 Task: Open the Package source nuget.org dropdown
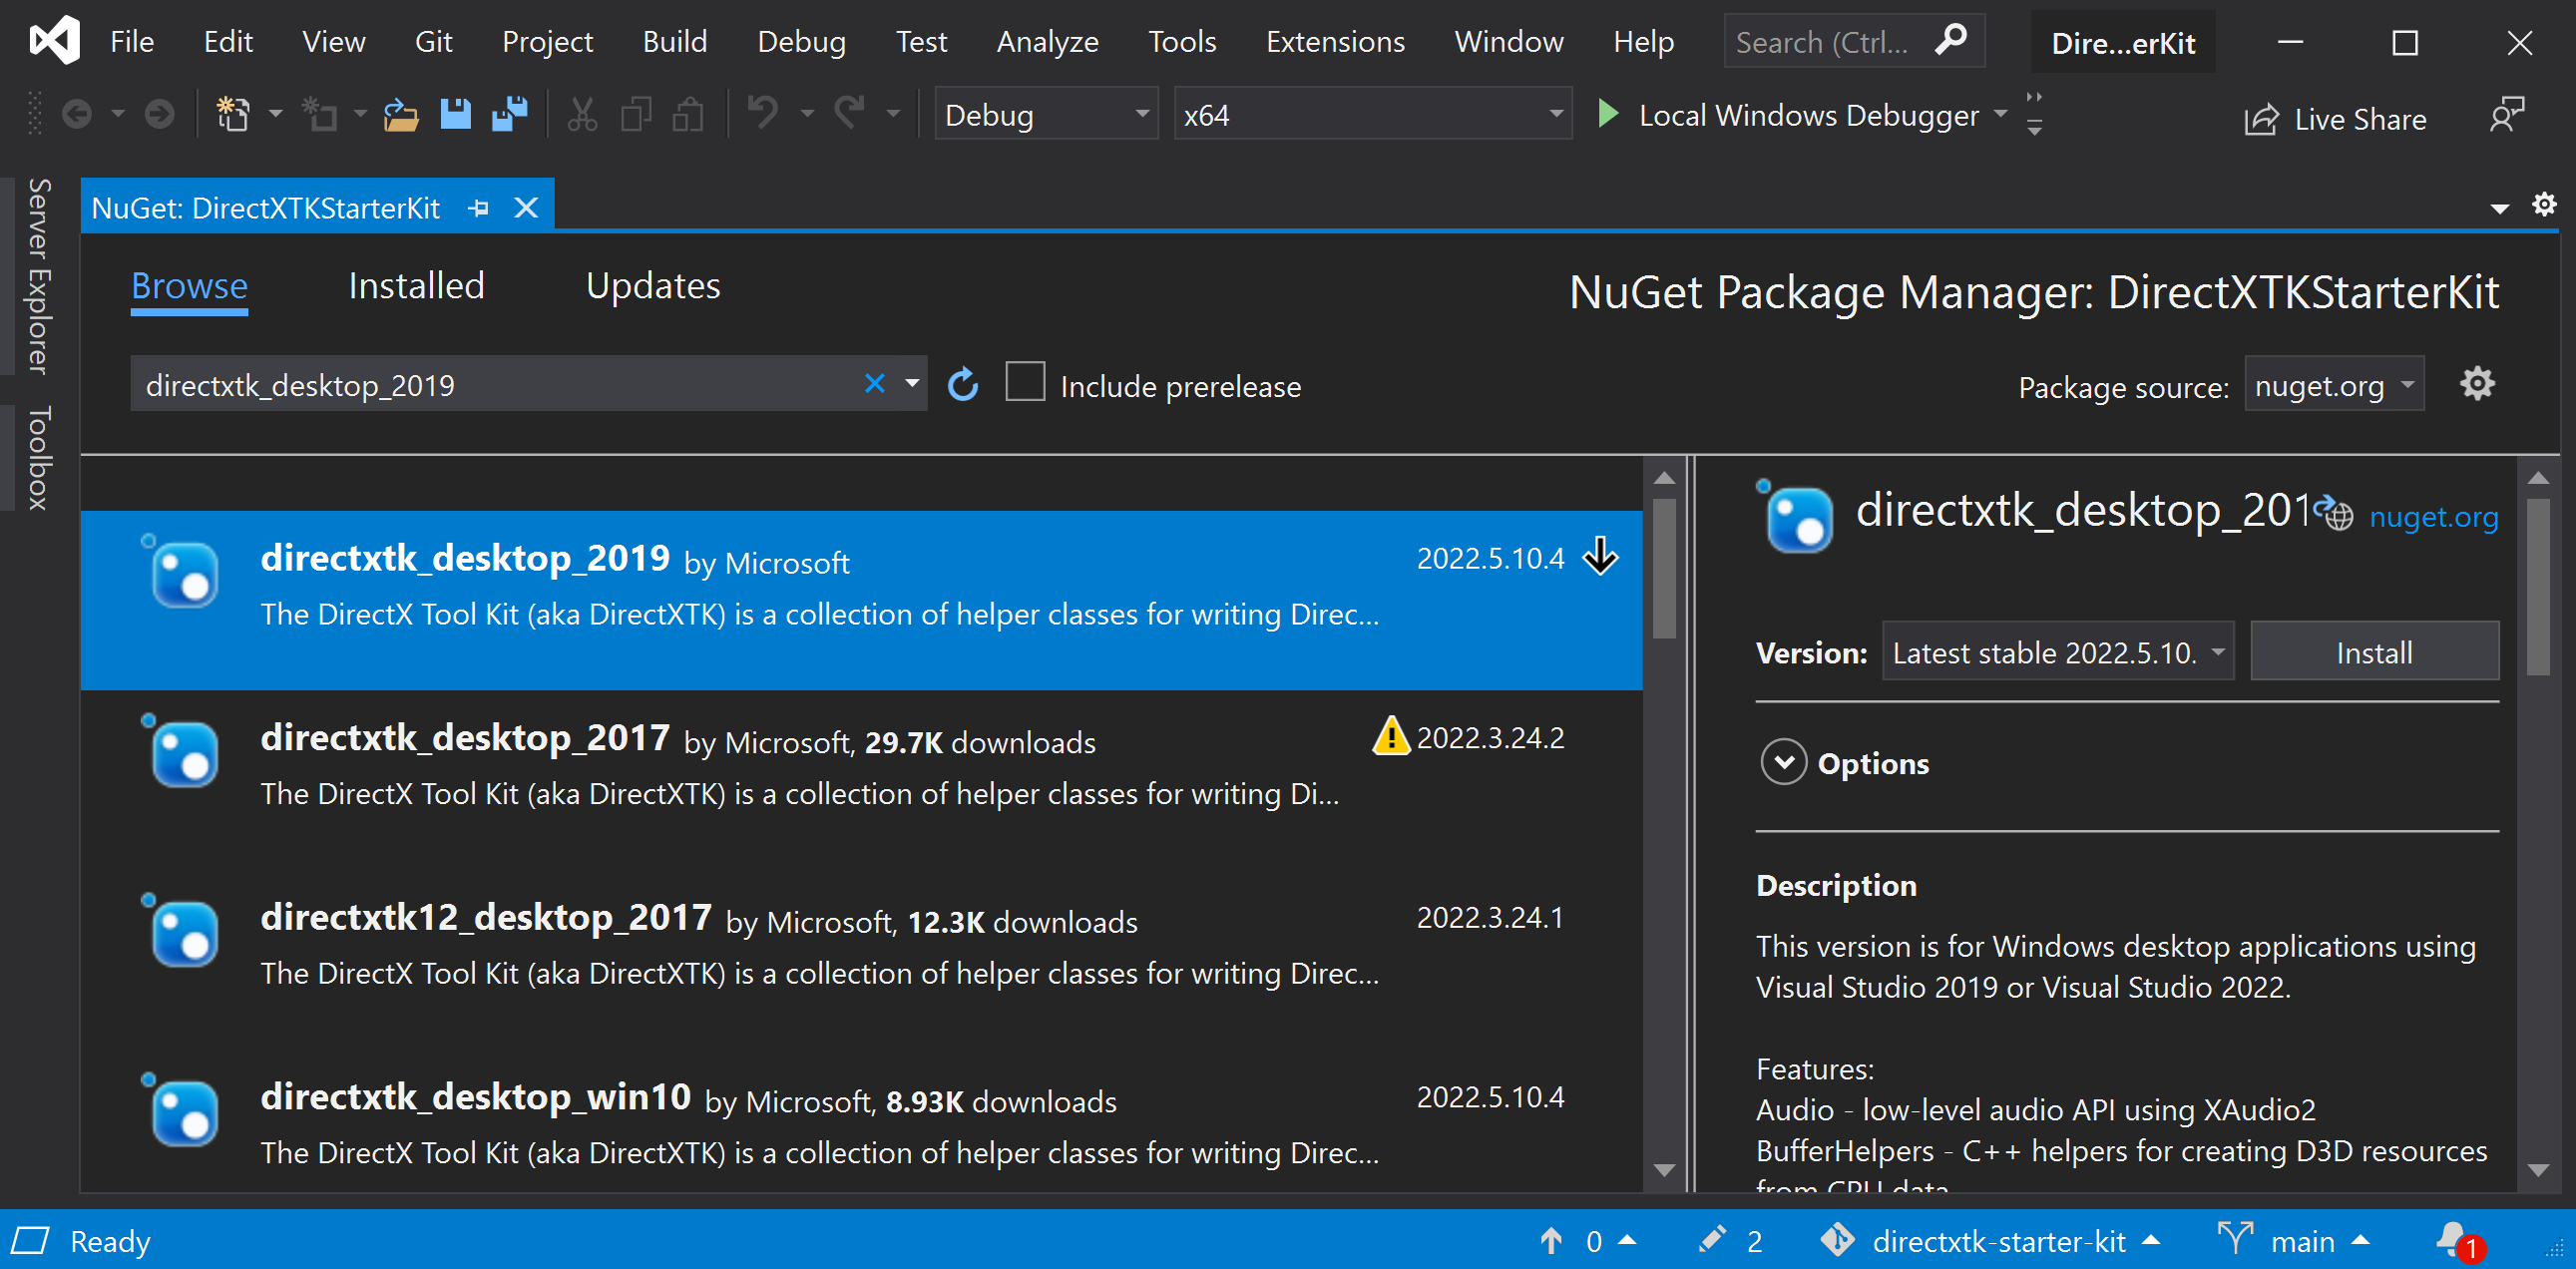(2334, 384)
